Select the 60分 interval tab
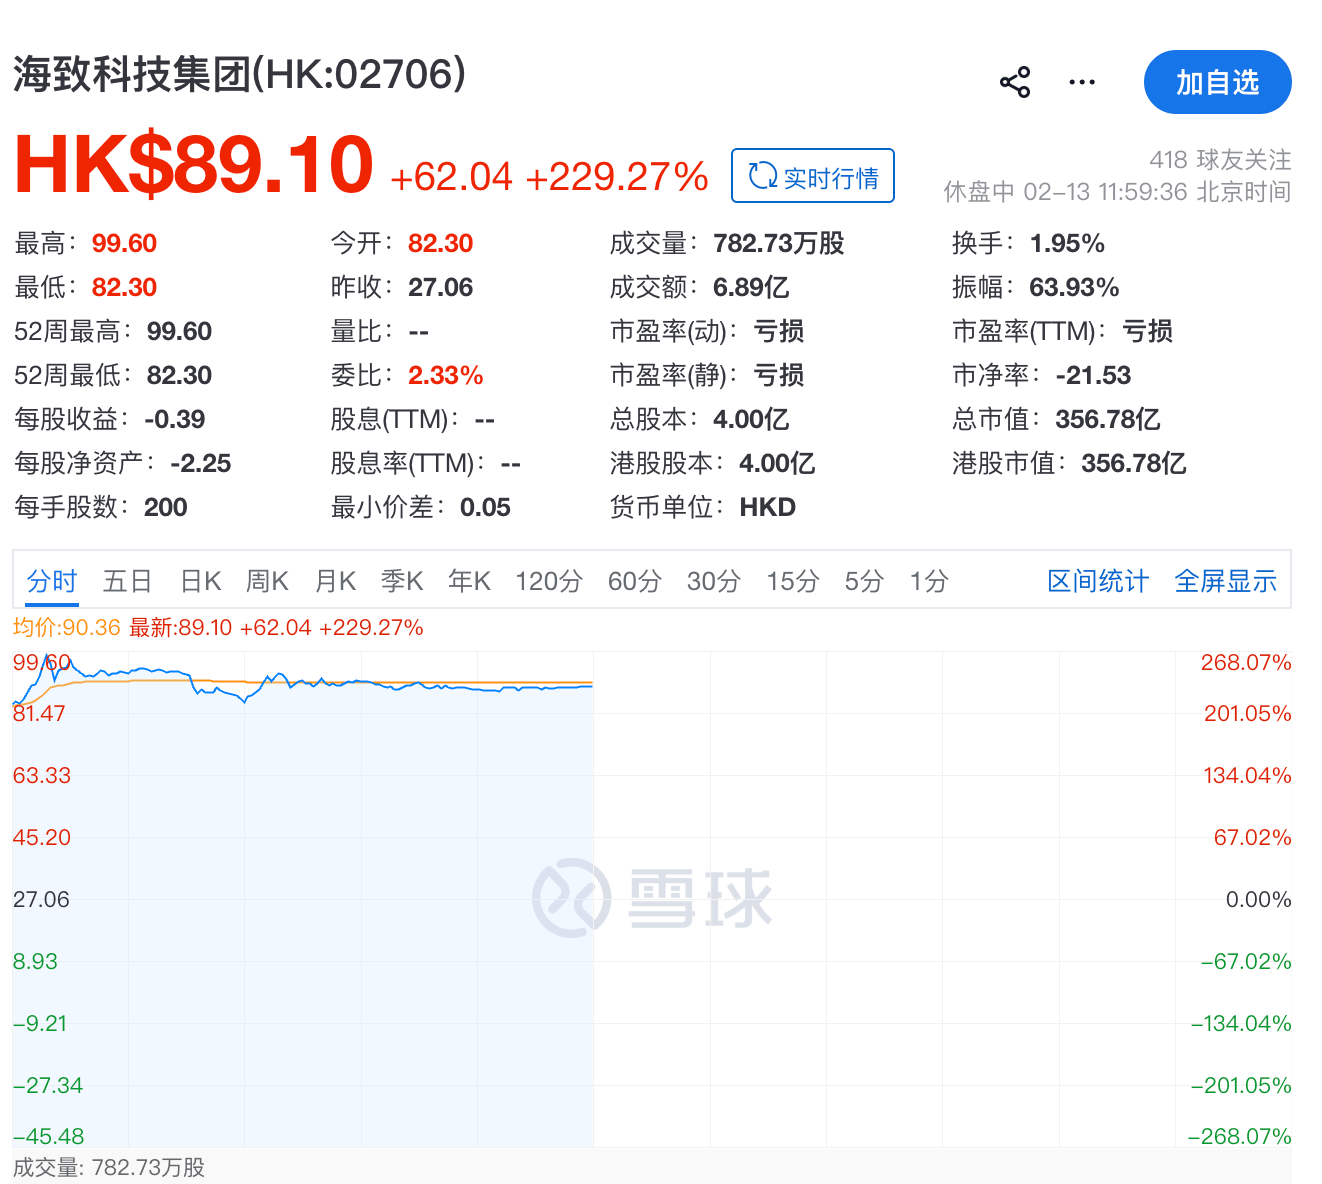1322x1184 pixels. (x=634, y=581)
